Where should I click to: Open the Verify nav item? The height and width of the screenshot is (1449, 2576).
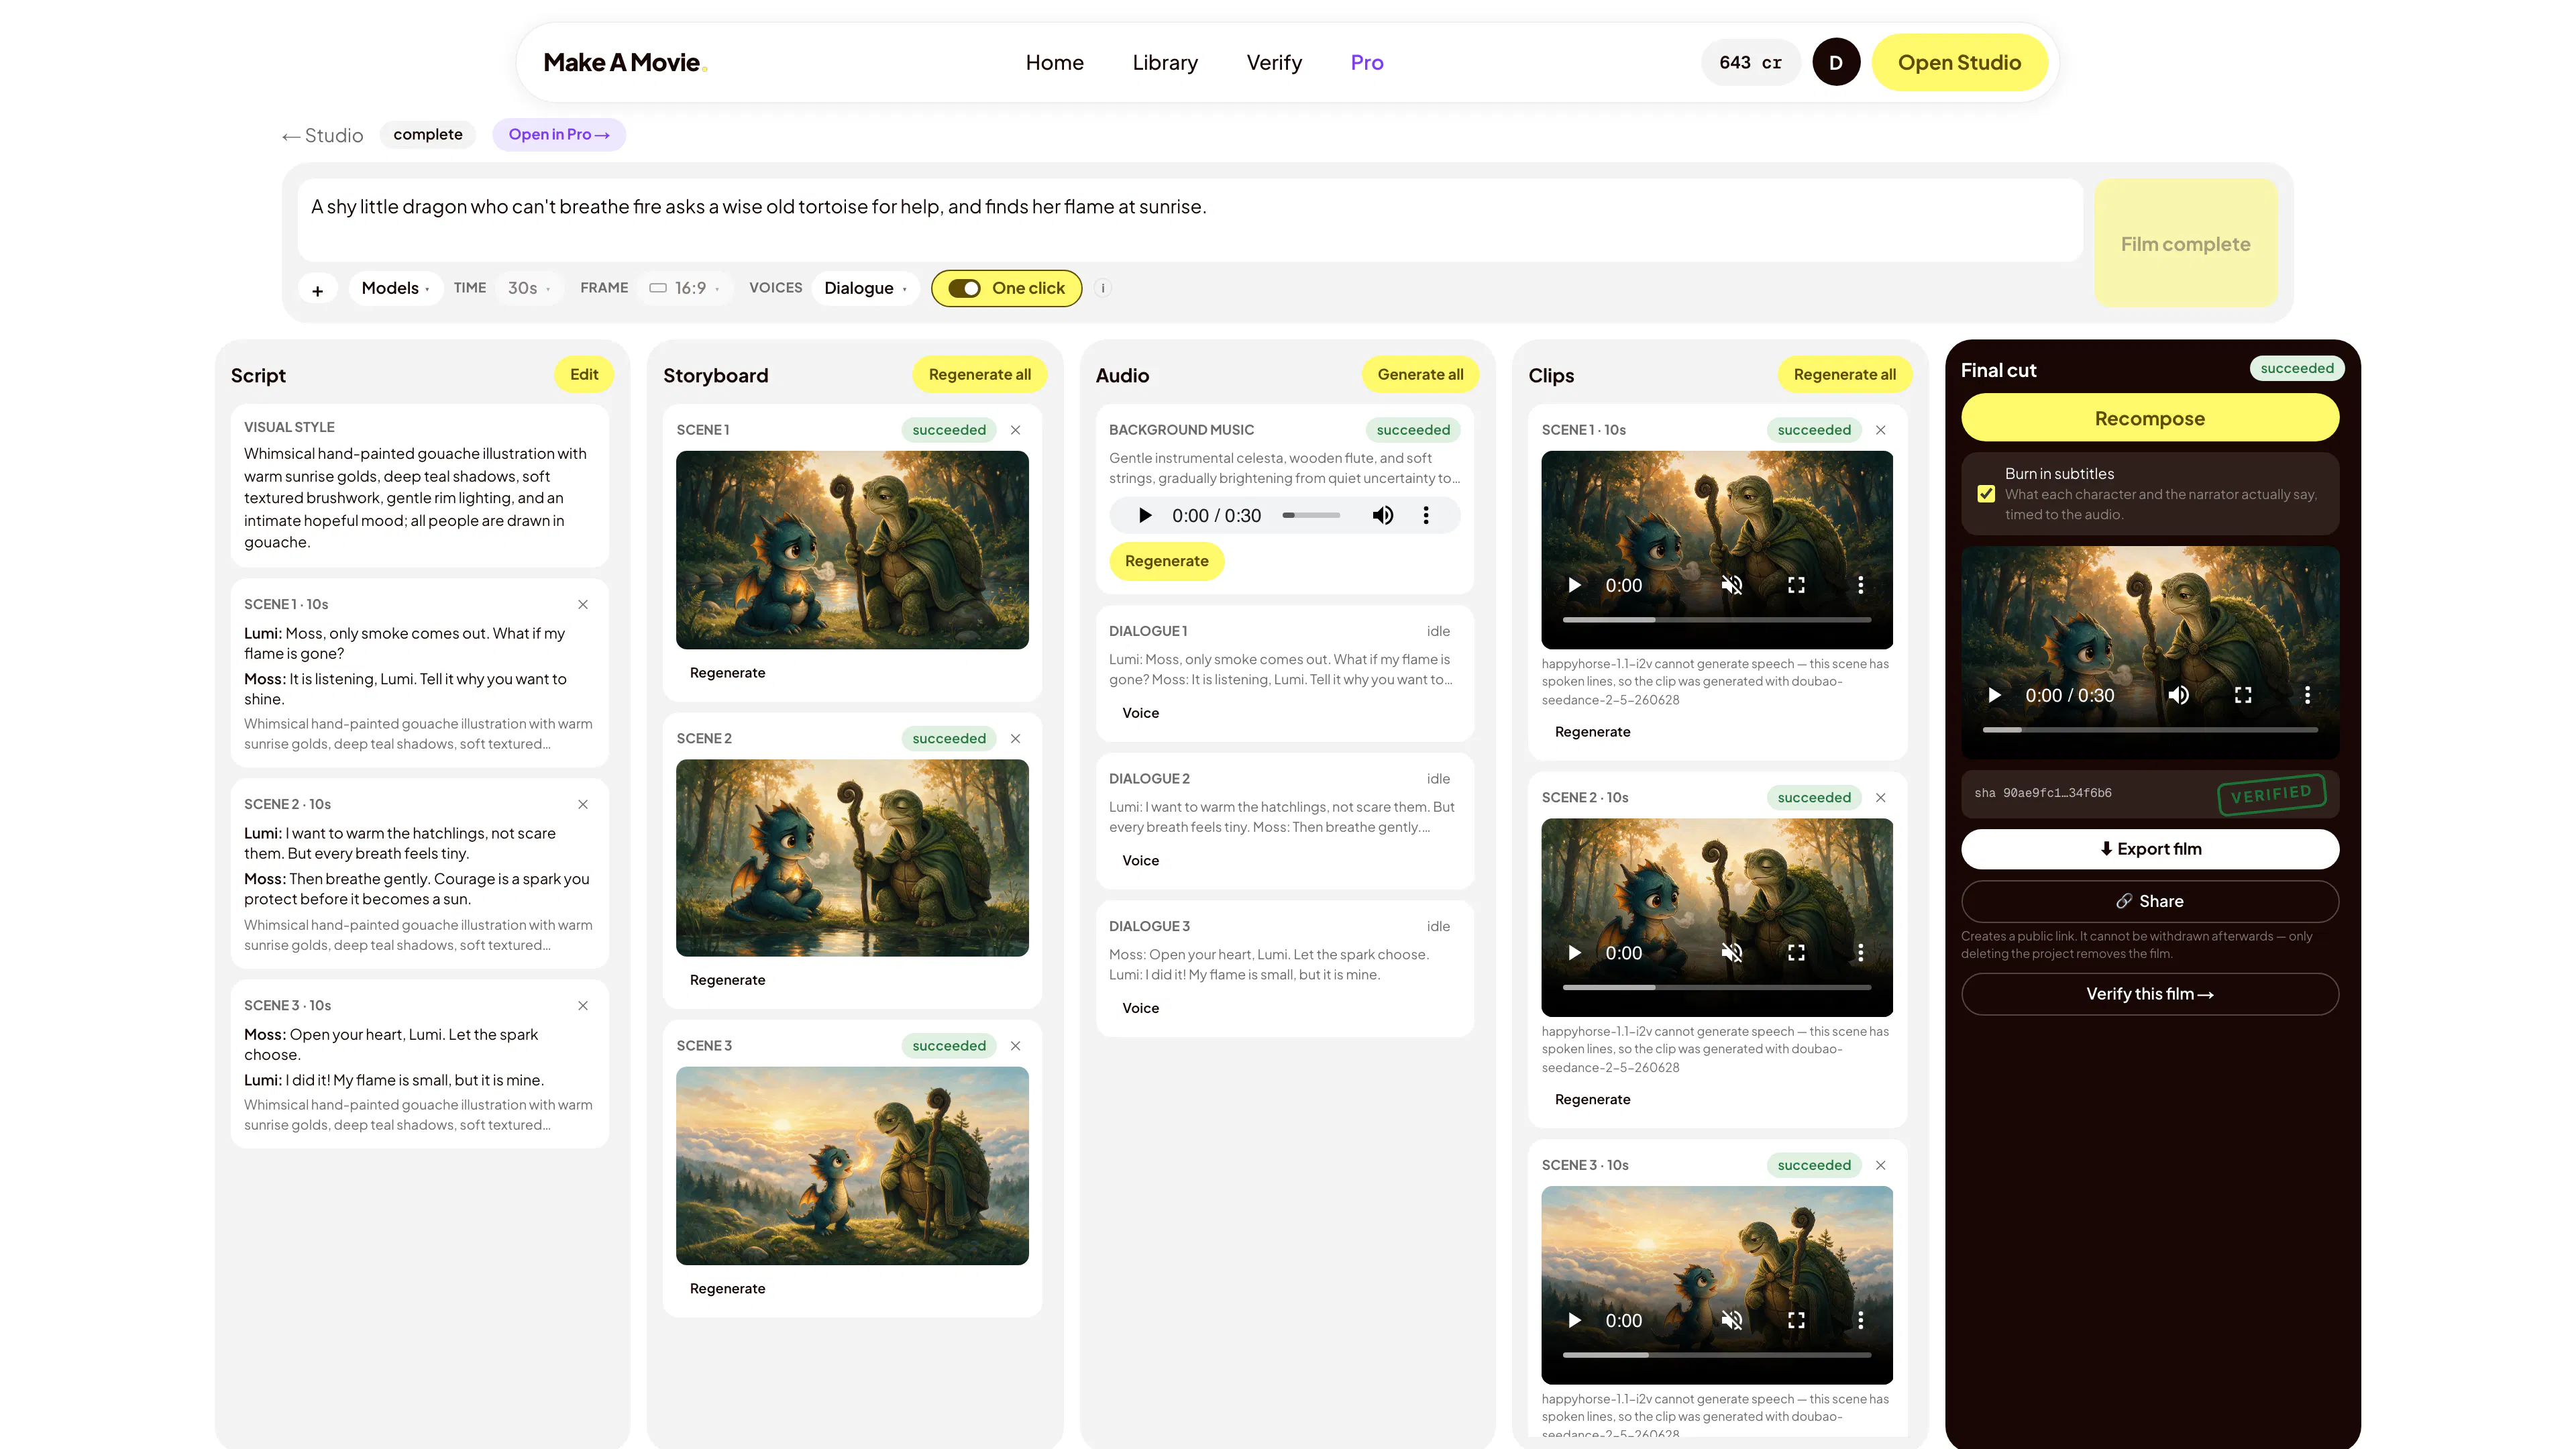1274,63
